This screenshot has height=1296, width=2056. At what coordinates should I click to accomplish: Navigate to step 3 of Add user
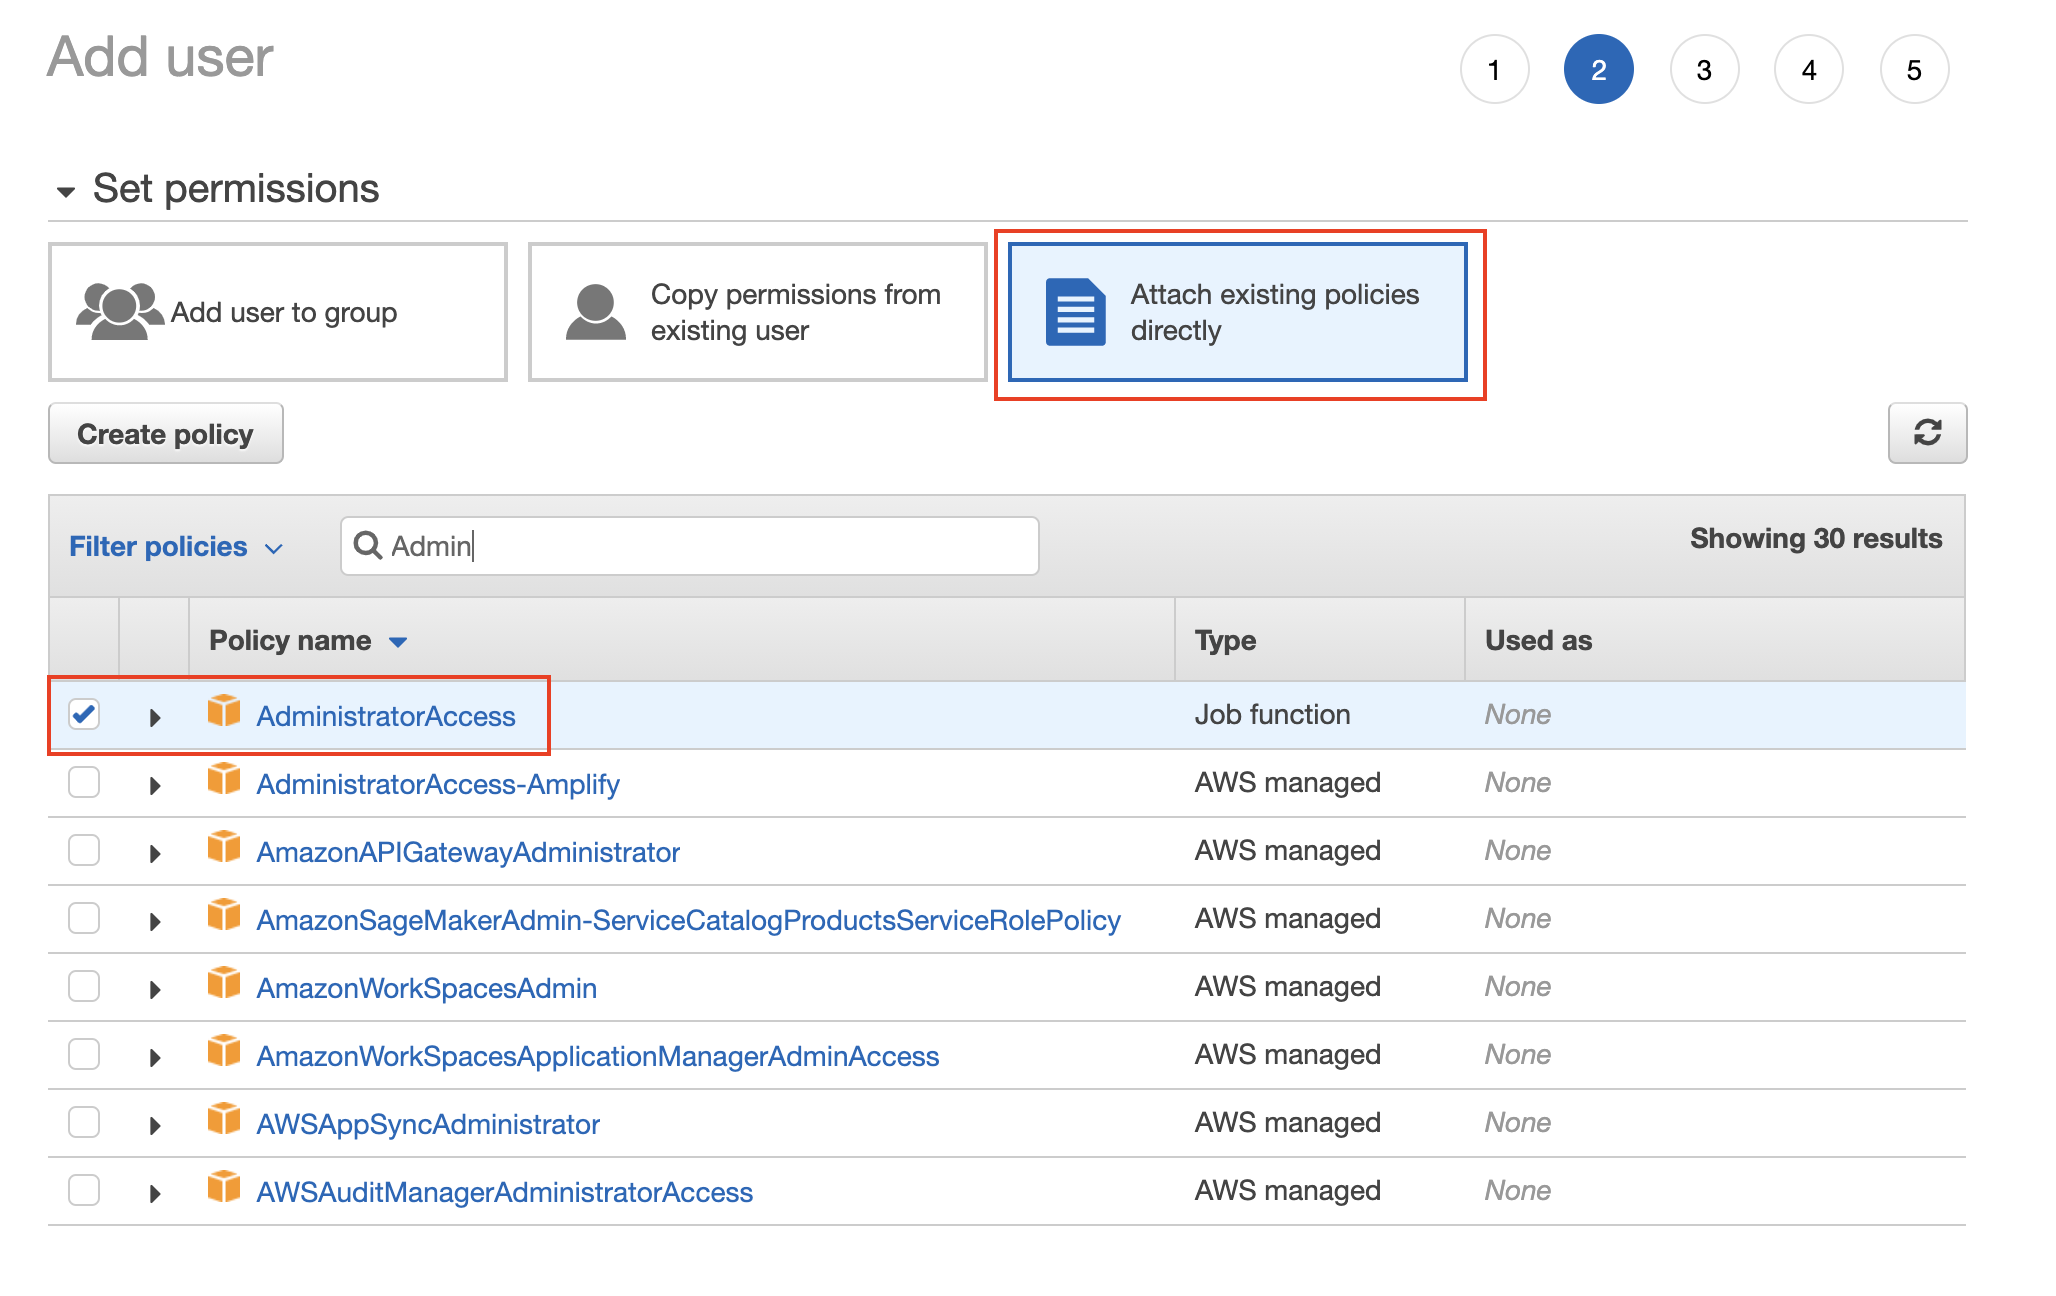(x=1704, y=69)
